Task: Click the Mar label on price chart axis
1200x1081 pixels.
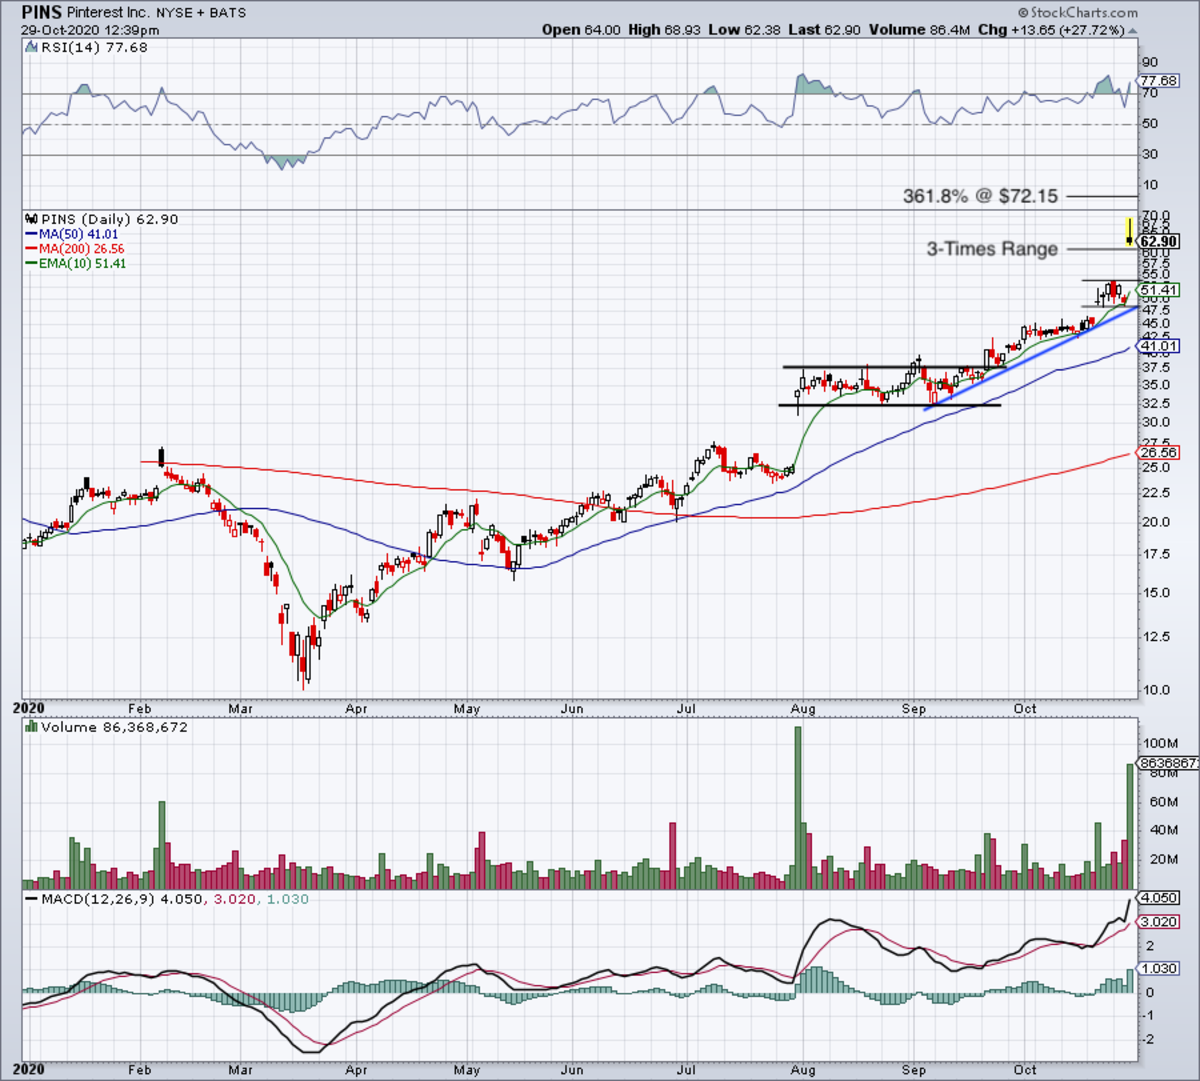Action: [240, 709]
